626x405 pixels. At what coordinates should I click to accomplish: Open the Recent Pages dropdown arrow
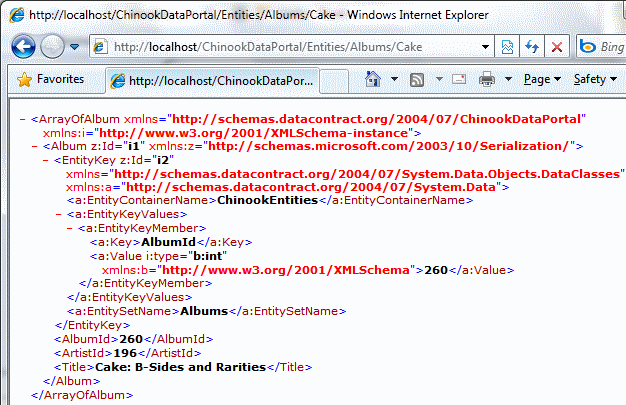(x=76, y=47)
